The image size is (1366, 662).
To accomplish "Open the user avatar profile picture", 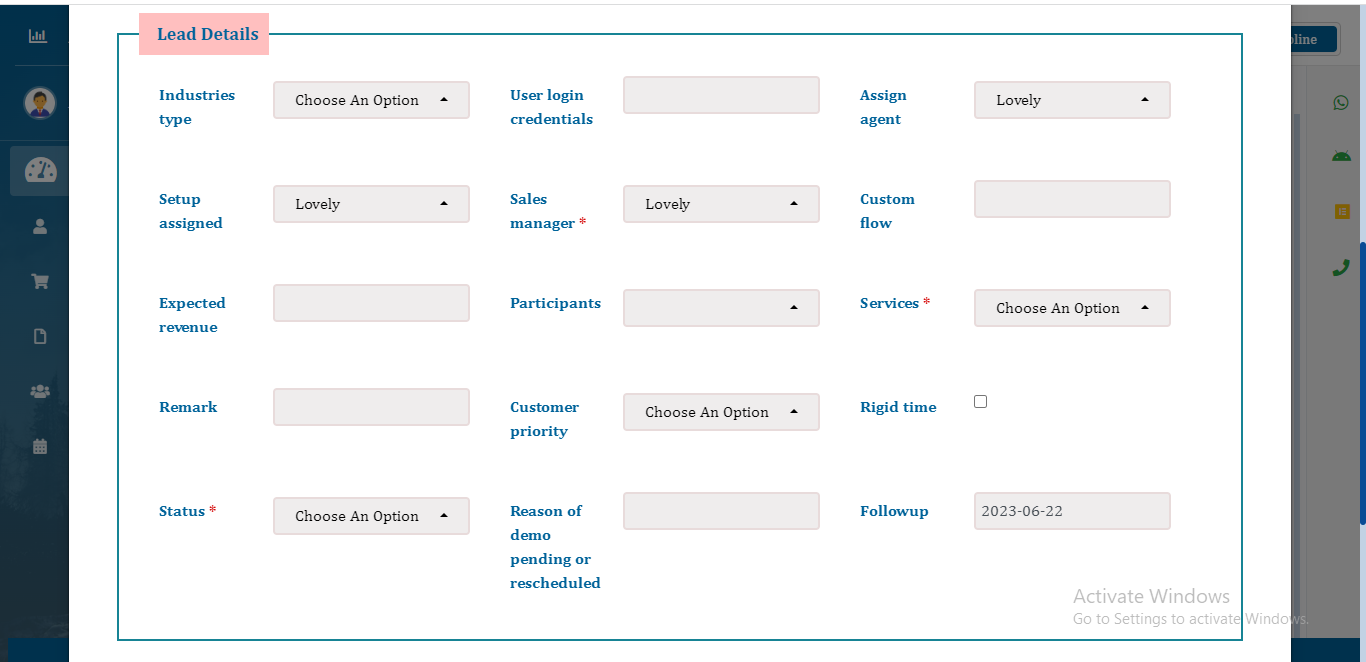I will click(40, 103).
